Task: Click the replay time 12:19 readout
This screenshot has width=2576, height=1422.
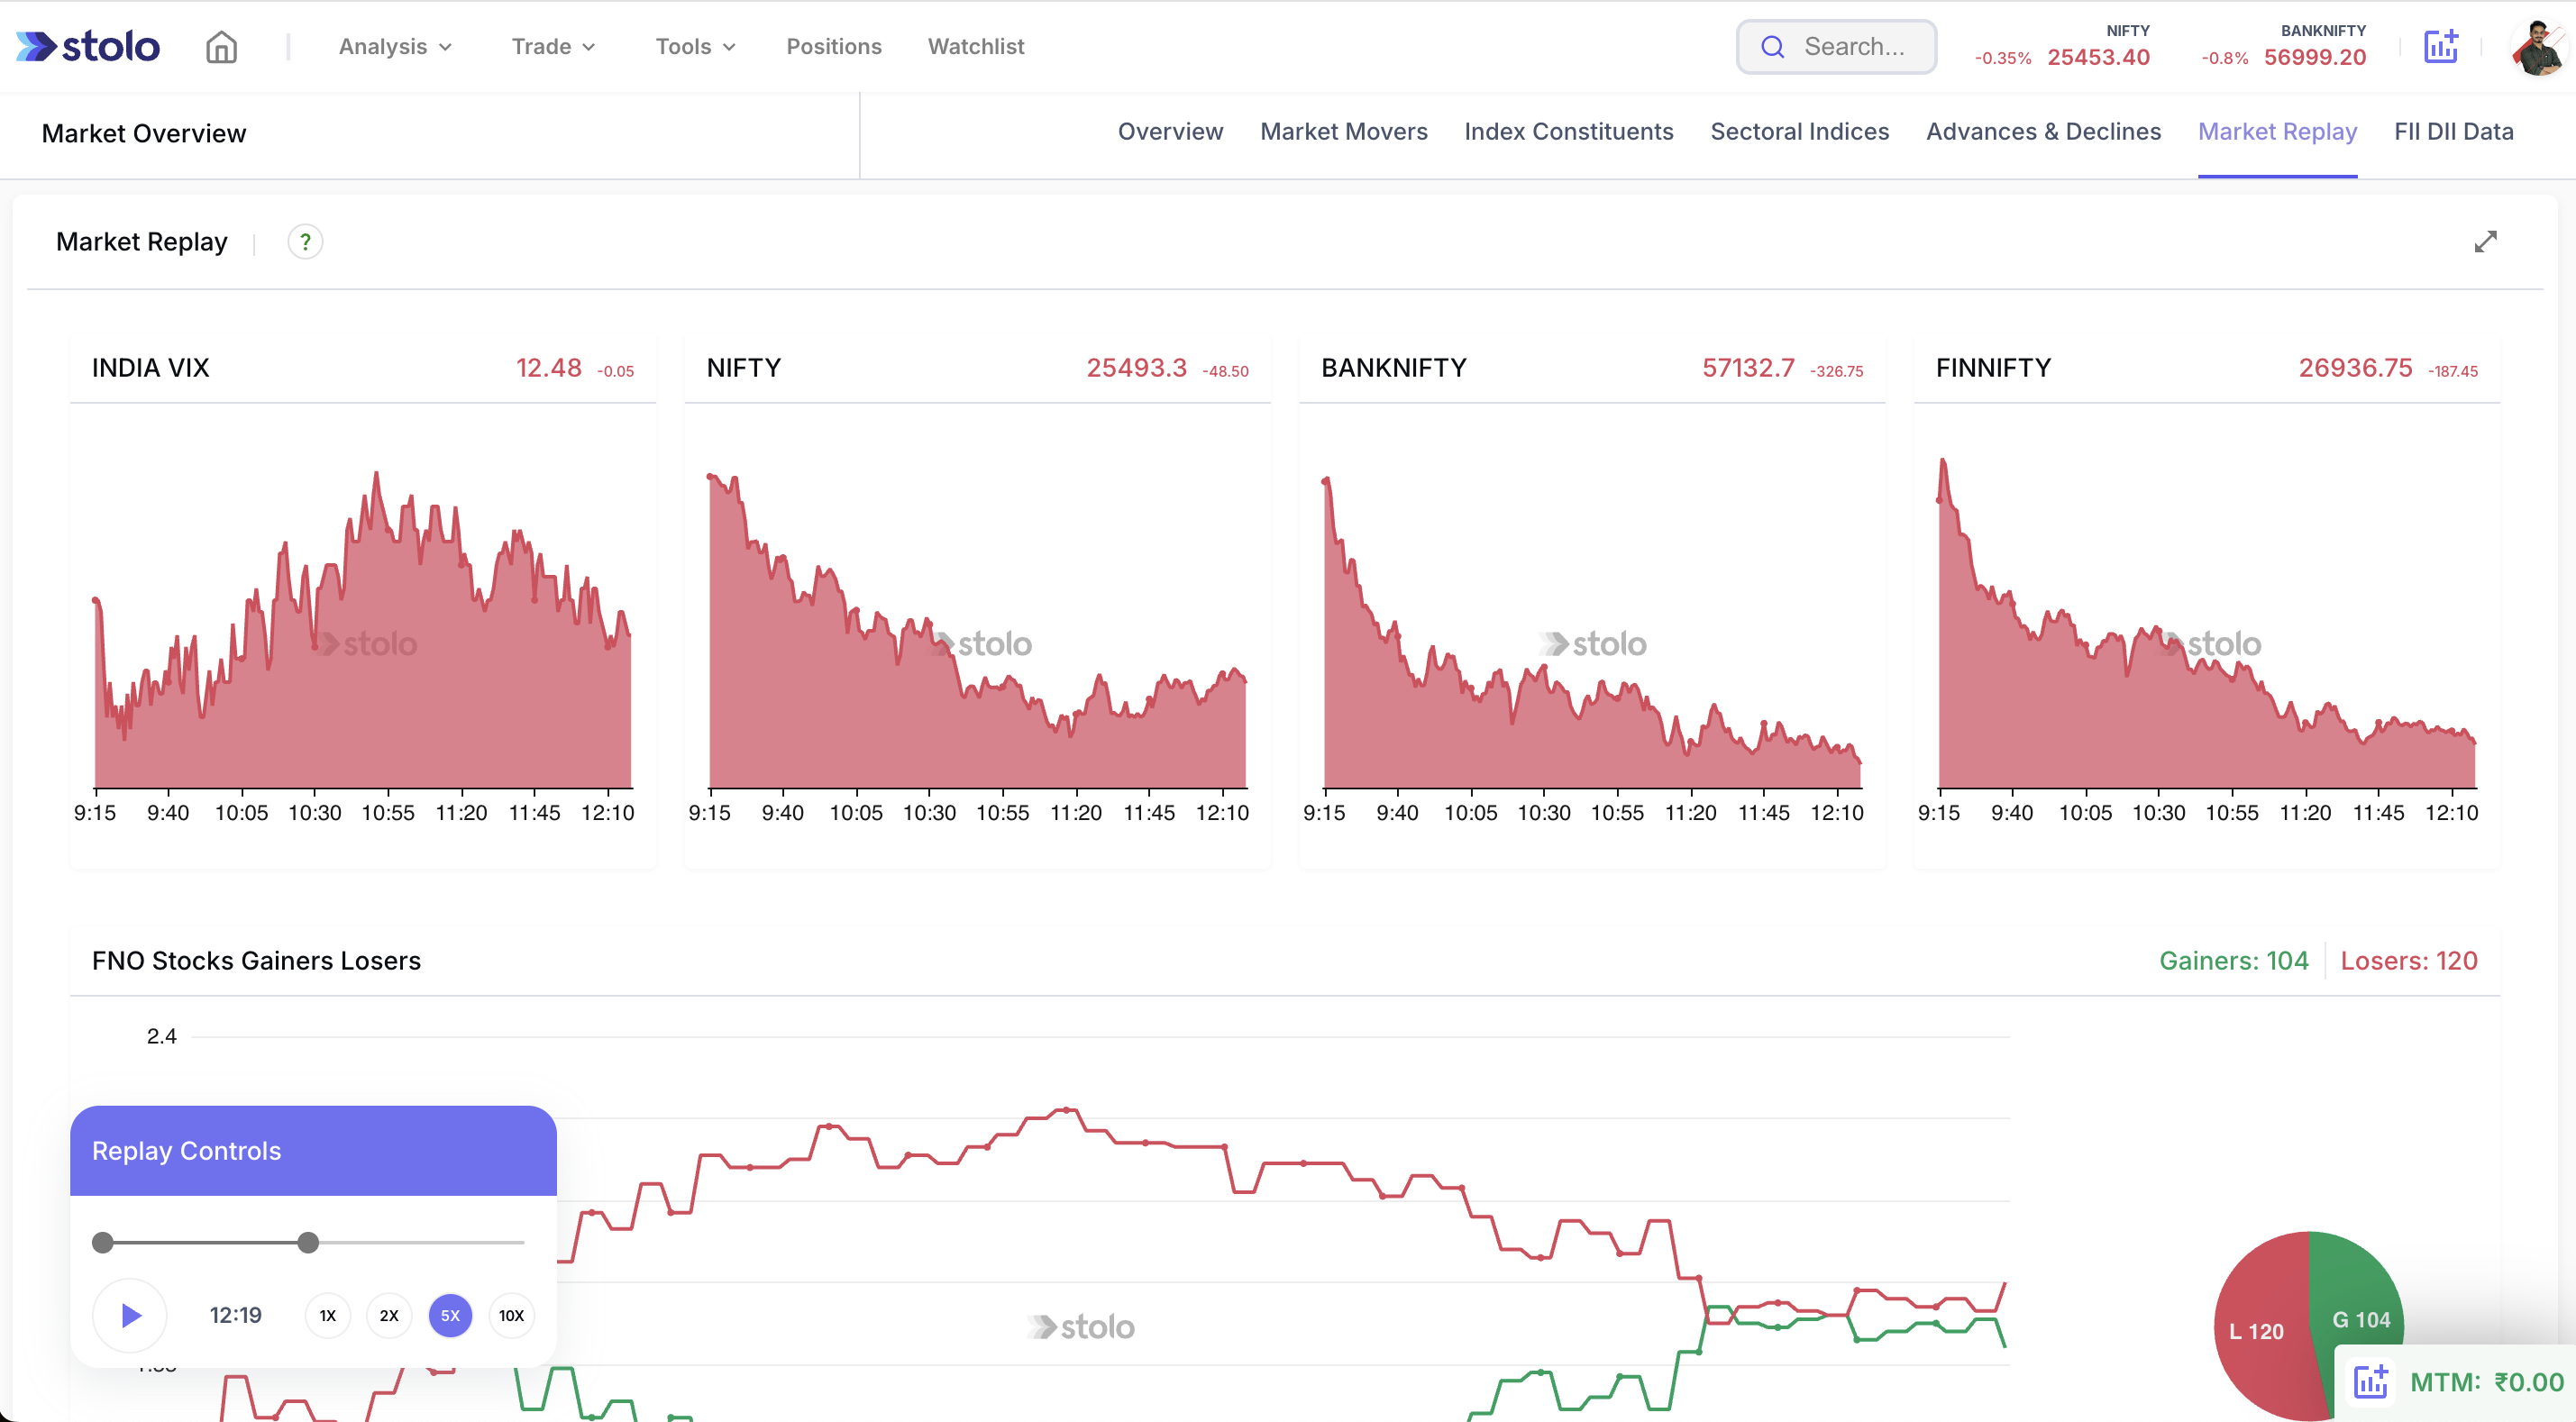Action: click(x=235, y=1315)
